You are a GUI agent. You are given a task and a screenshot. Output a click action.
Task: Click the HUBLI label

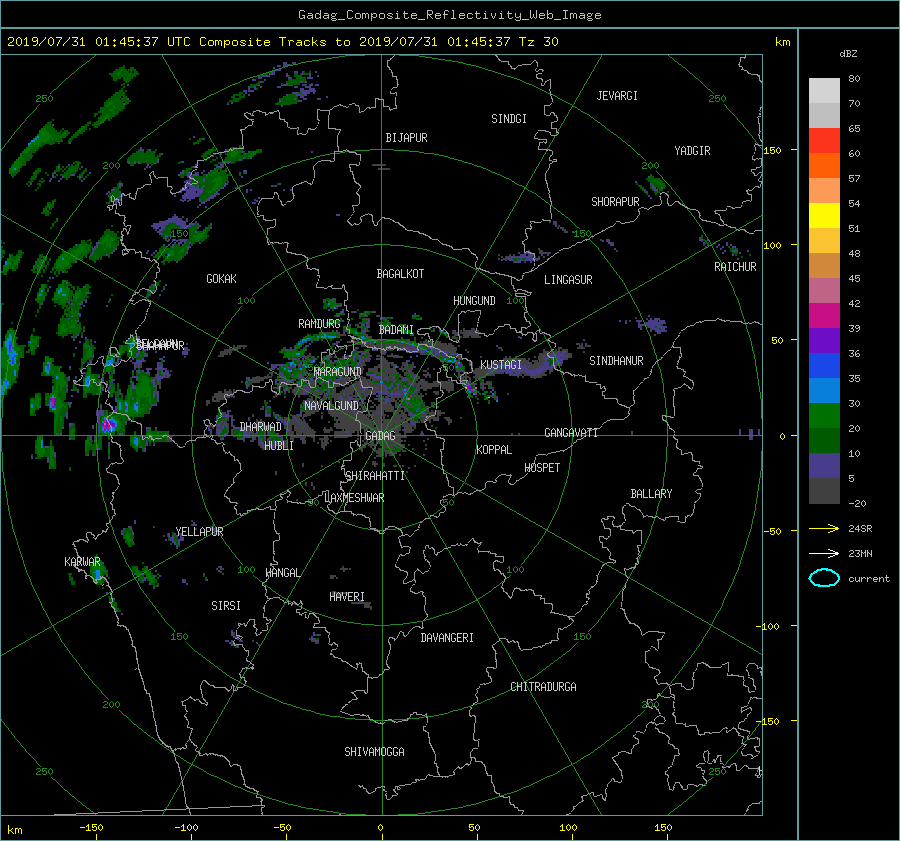tap(279, 446)
